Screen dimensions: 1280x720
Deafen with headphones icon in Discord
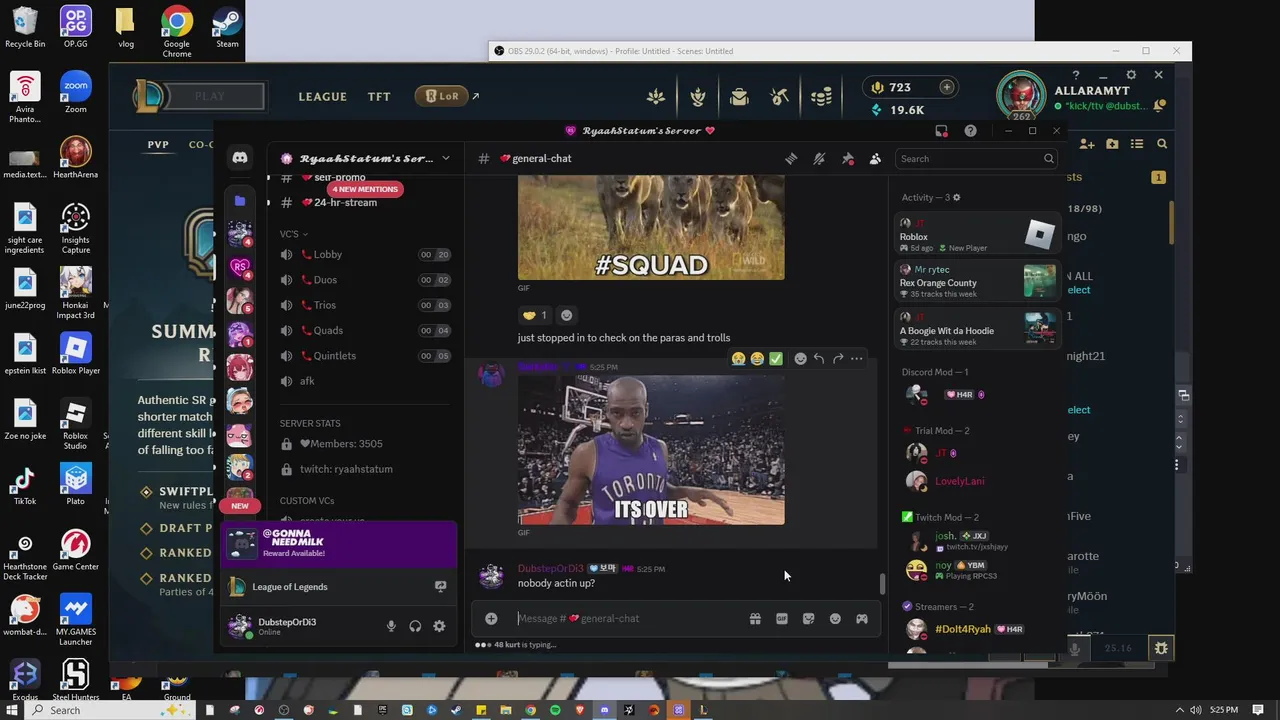(x=415, y=626)
